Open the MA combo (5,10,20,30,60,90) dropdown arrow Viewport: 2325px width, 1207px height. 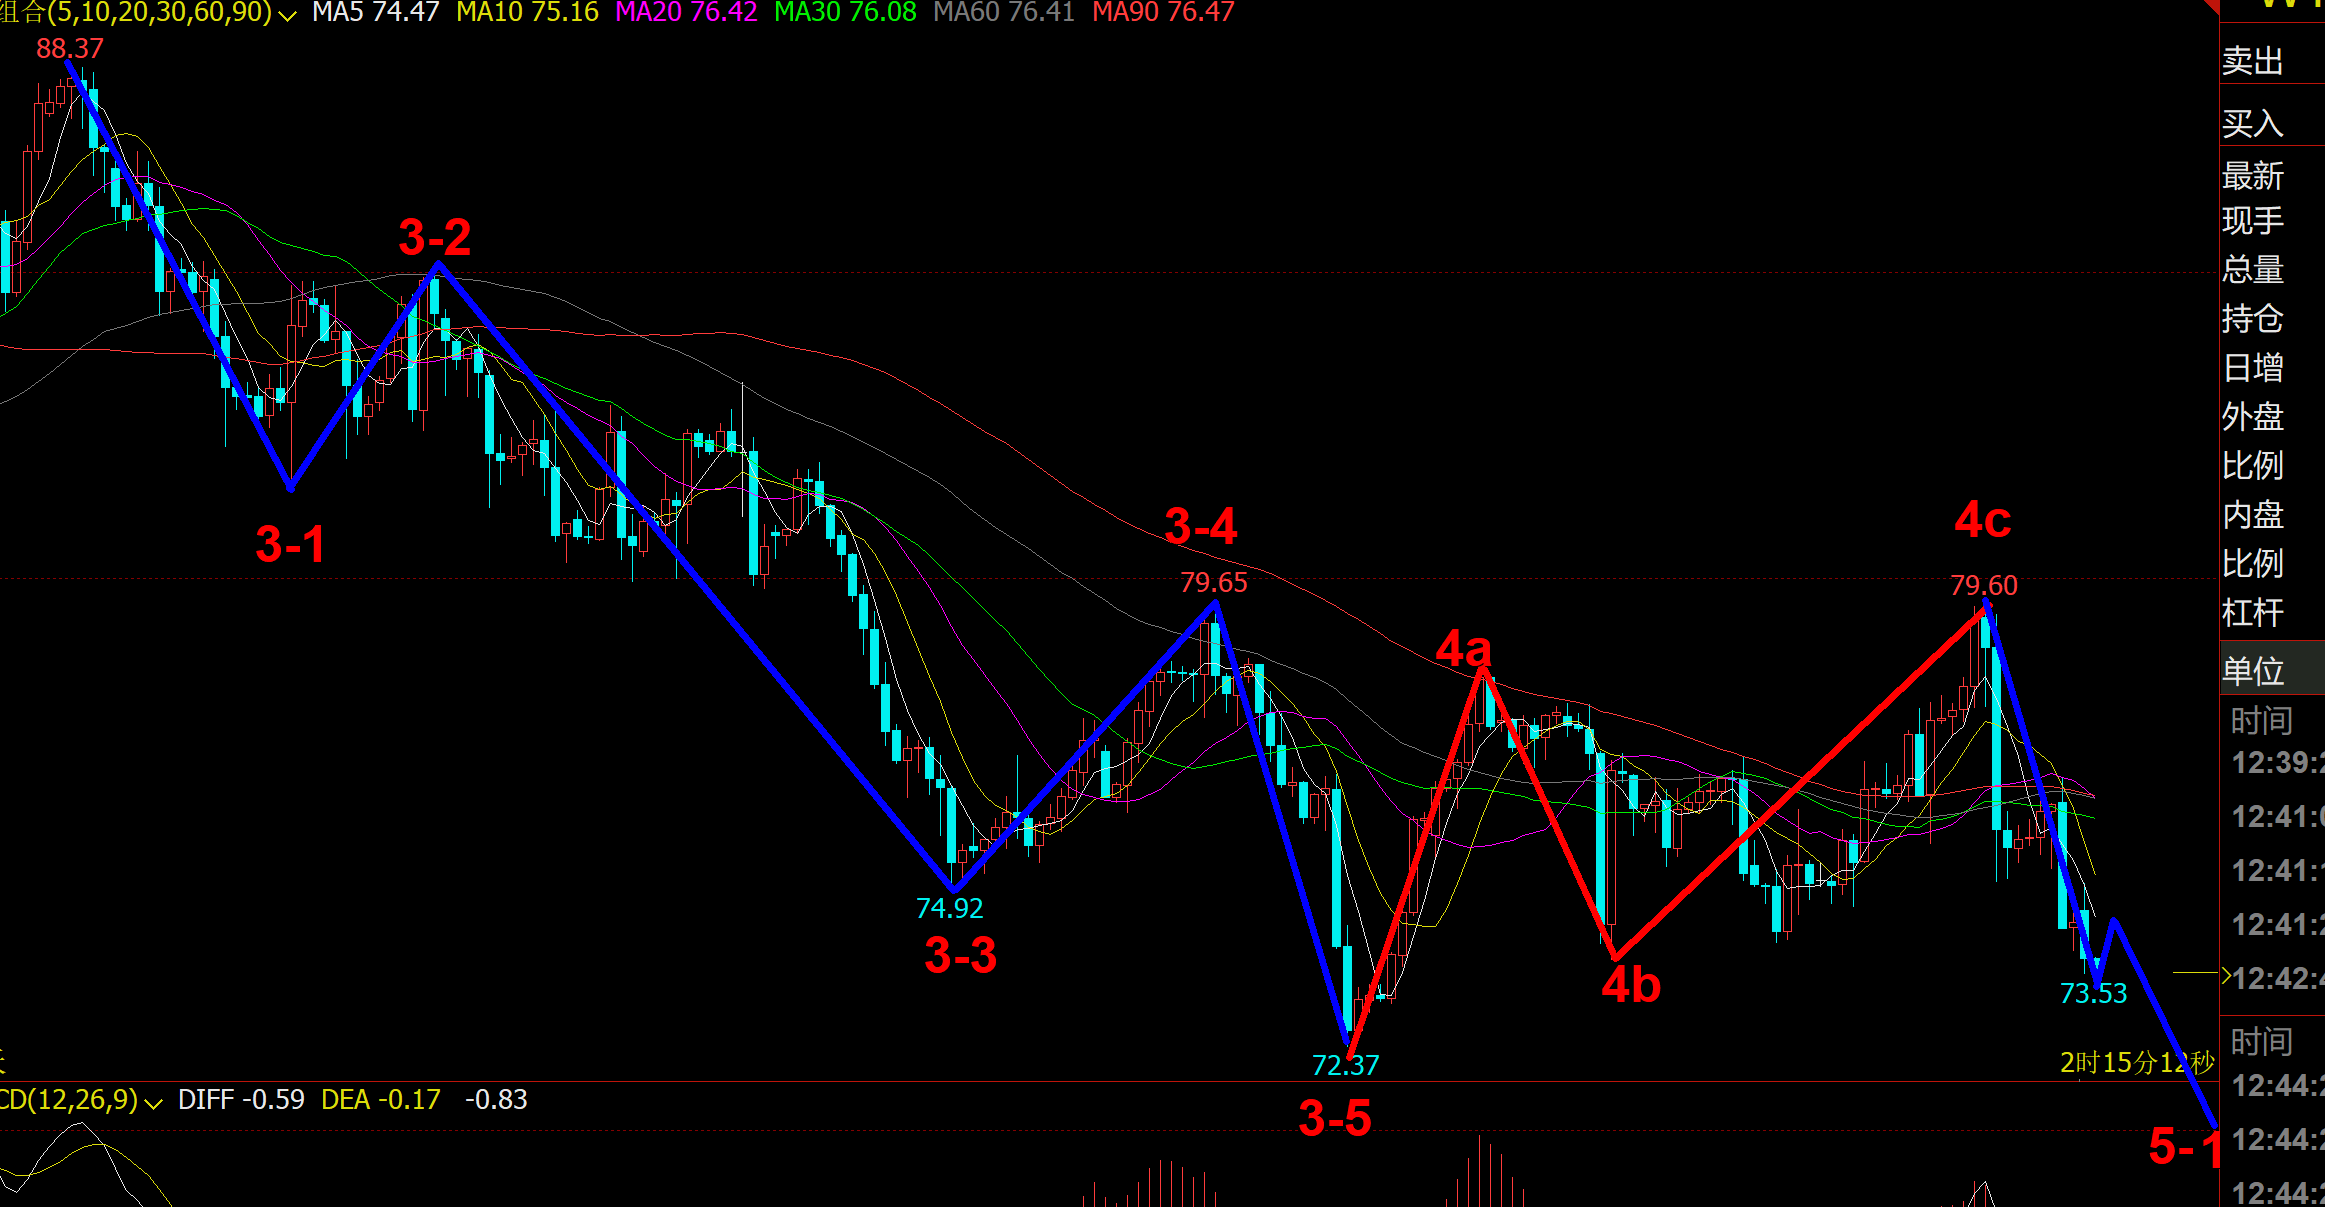(288, 16)
